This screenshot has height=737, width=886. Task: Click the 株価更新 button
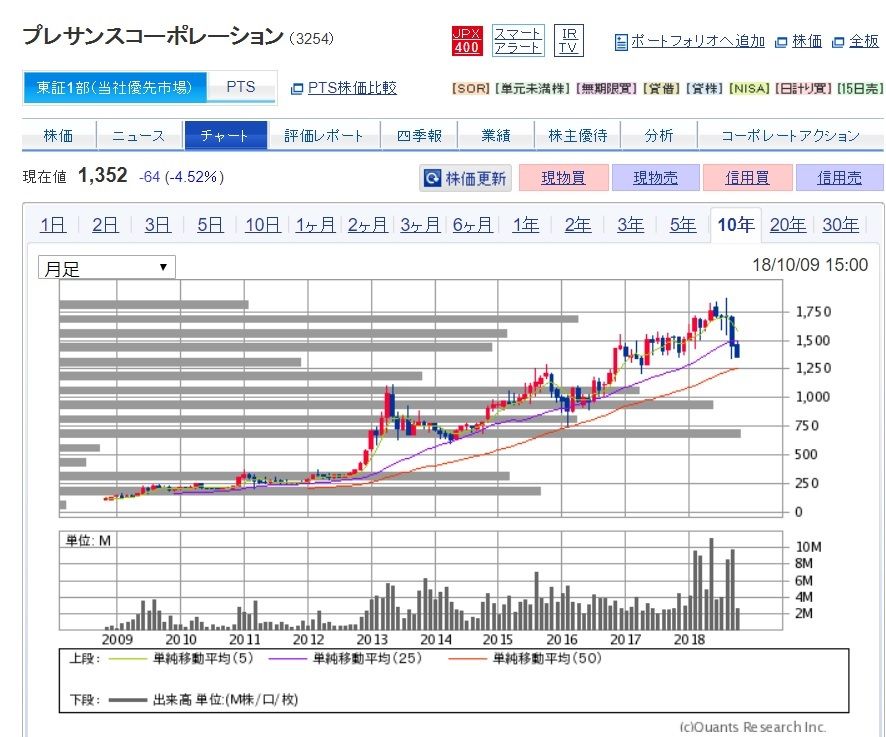click(466, 179)
